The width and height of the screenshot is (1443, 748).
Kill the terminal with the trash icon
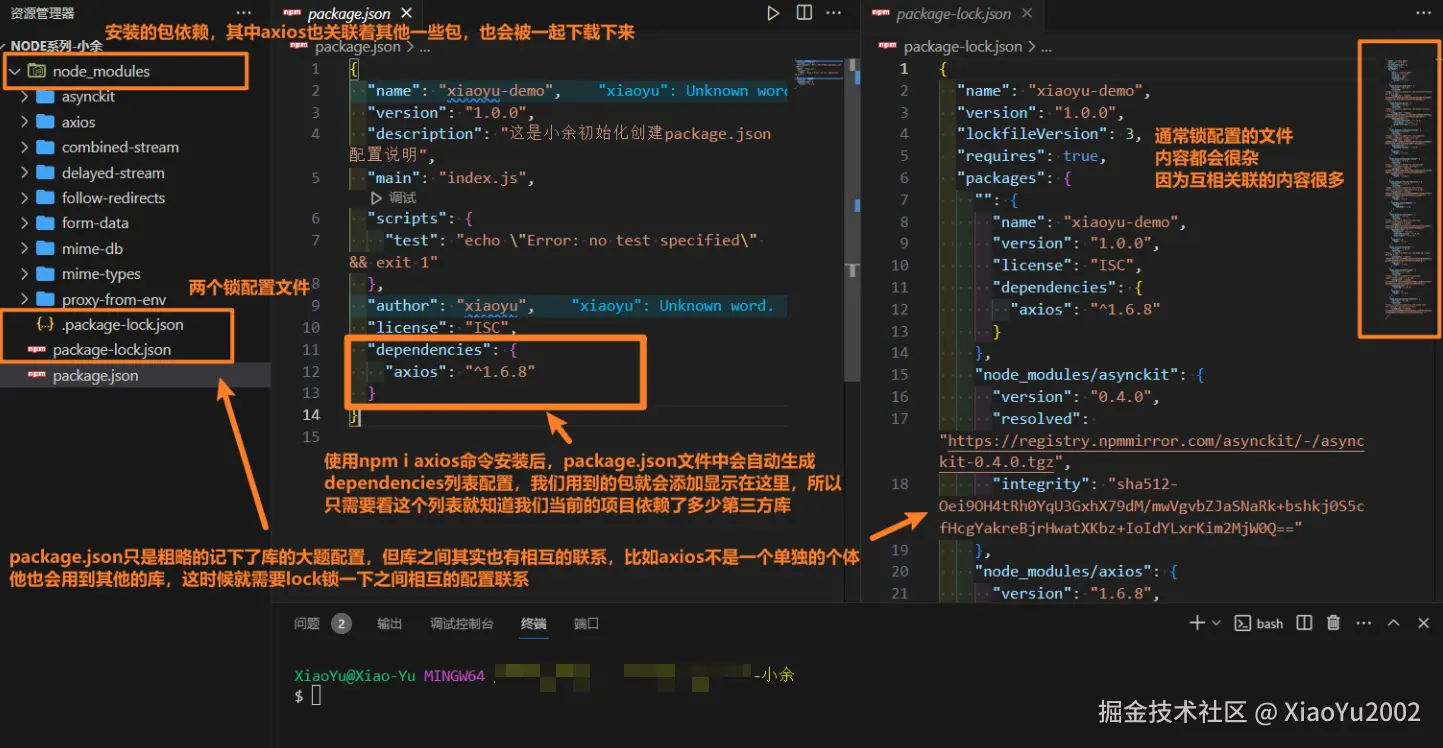1333,623
